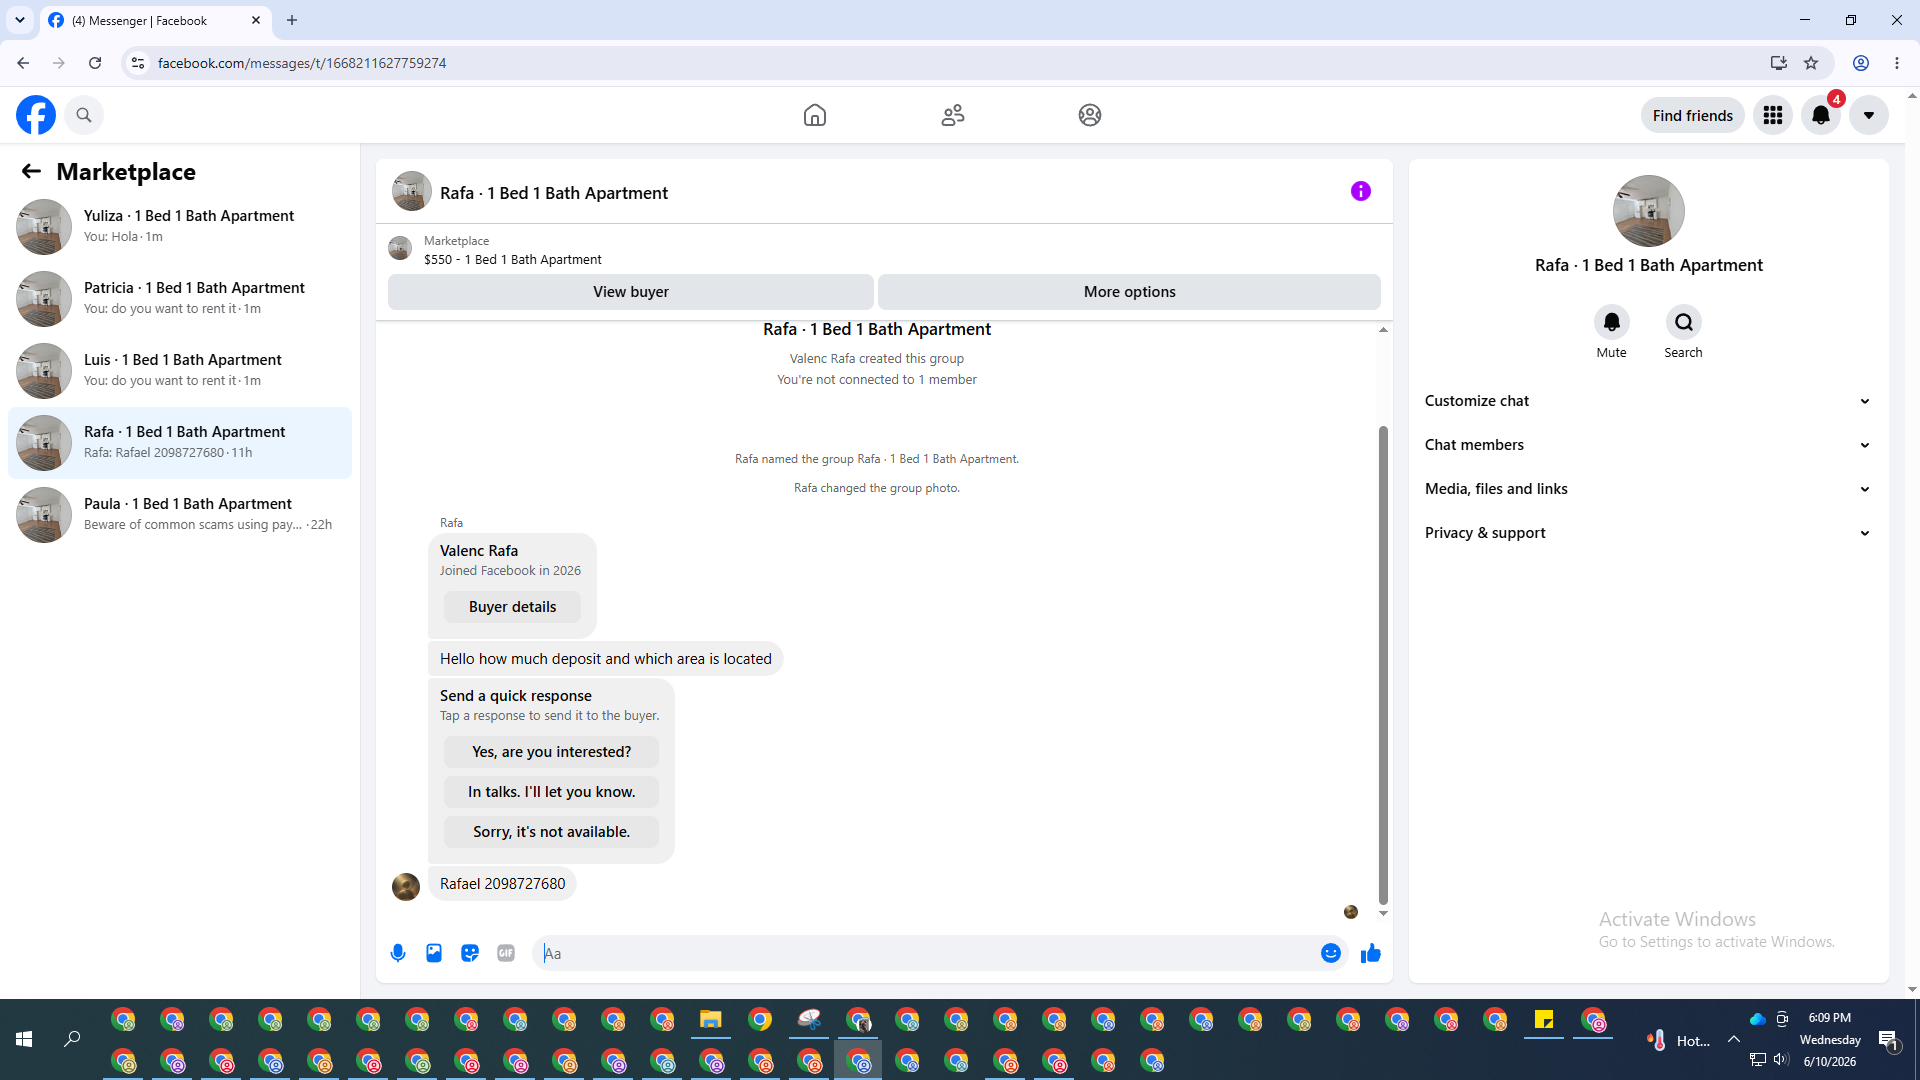1920x1080 pixels.
Task: Open the Yuliza apartment conversation
Action: click(x=180, y=226)
